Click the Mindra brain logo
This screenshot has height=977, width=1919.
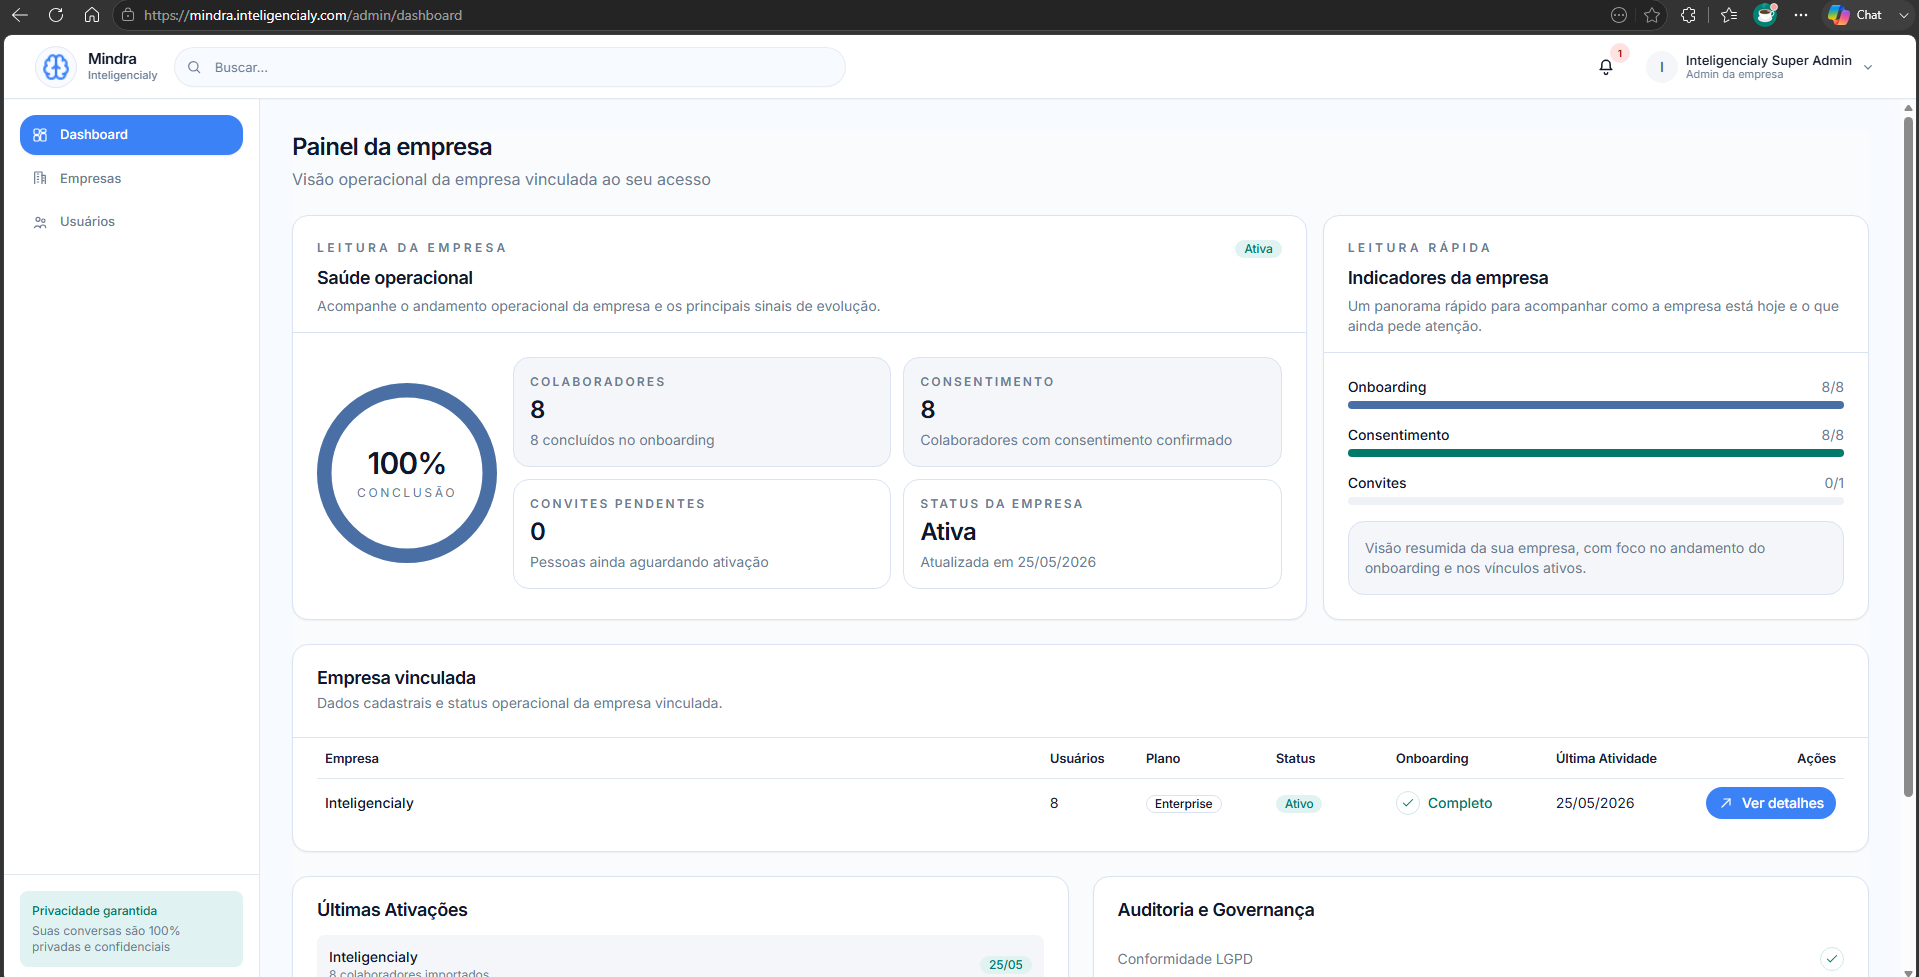[56, 67]
